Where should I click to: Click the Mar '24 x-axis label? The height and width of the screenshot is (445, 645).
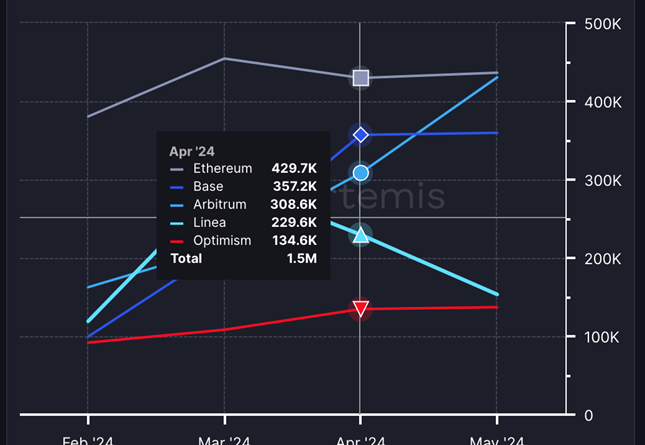pos(225,440)
